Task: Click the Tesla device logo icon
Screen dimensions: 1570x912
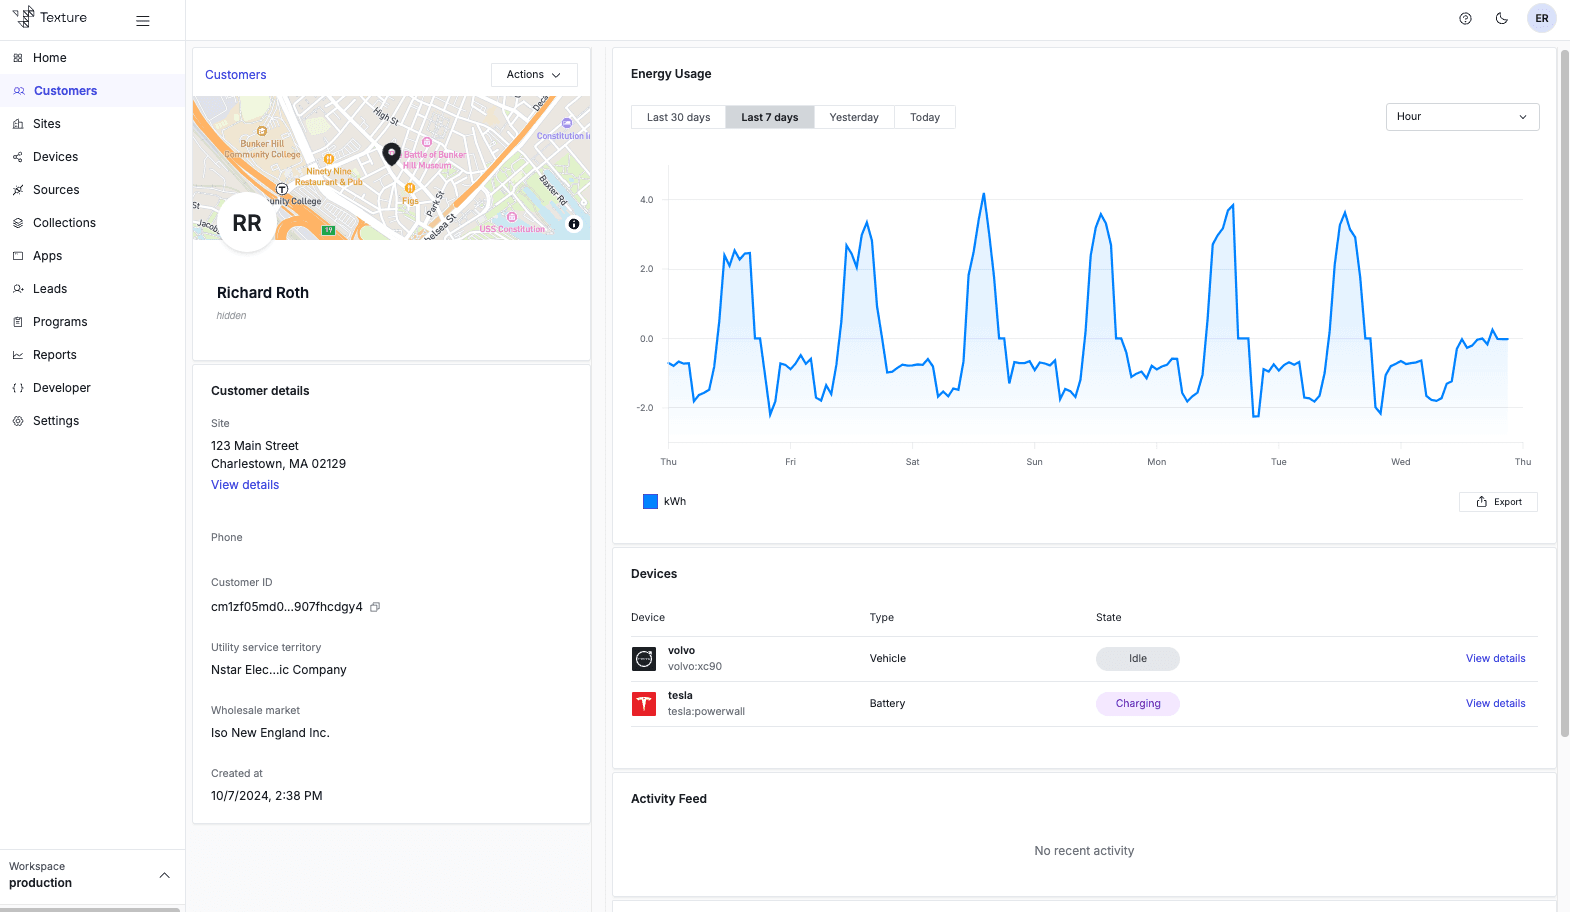Action: (x=644, y=704)
